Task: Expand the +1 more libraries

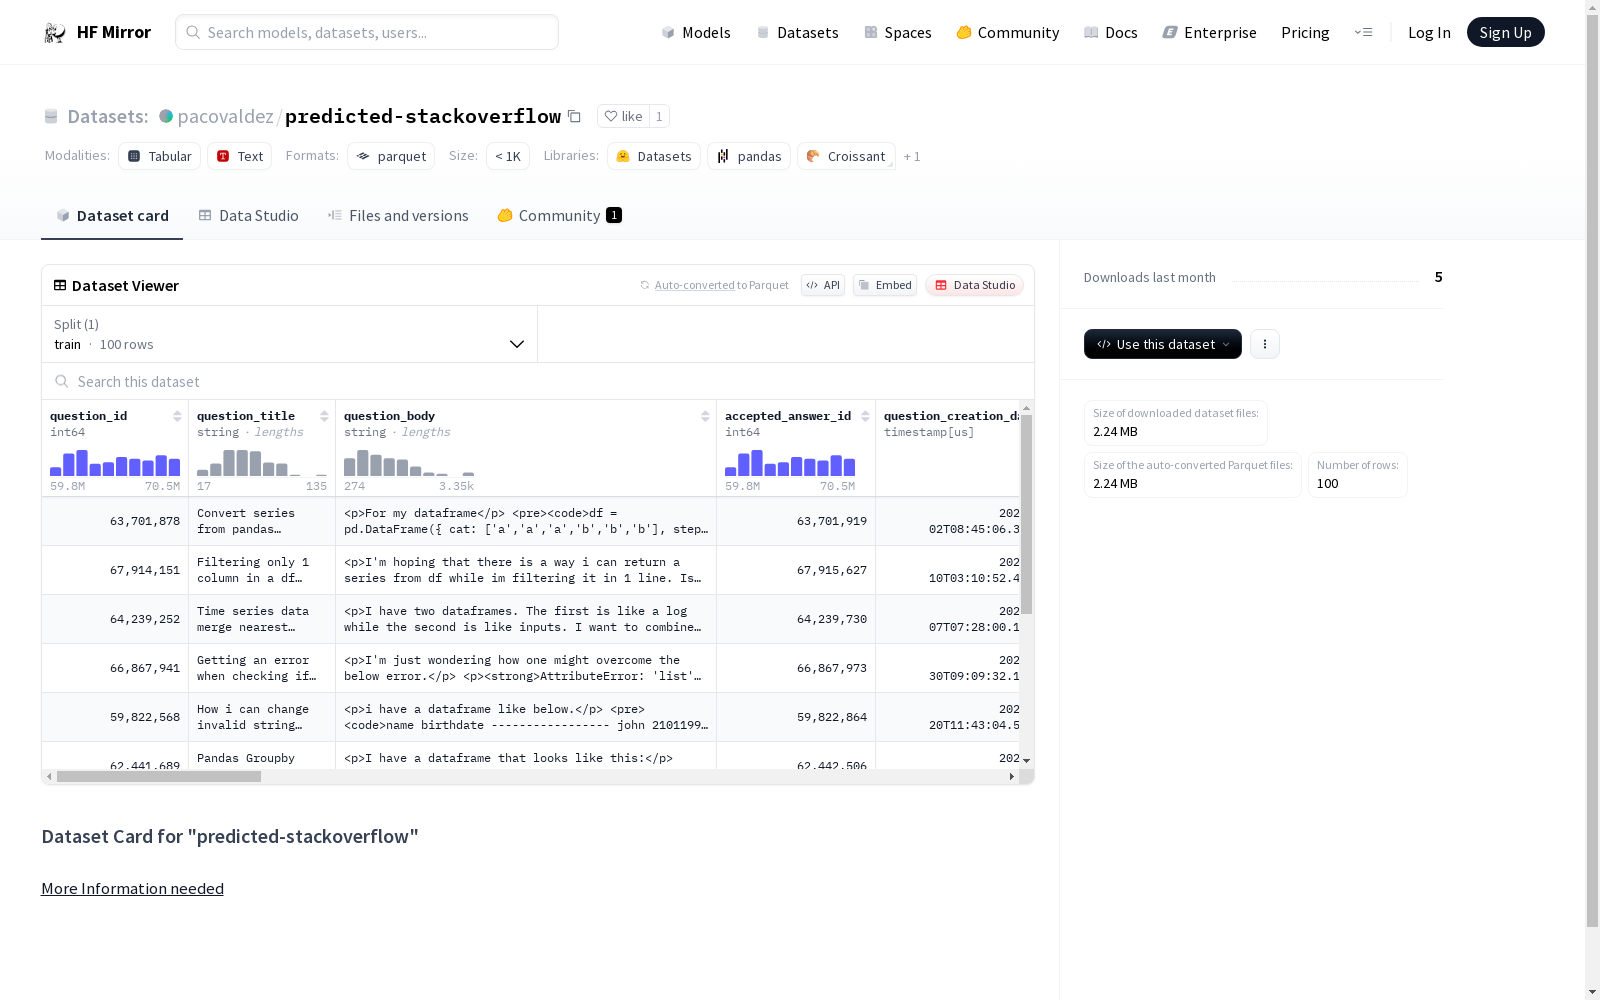Action: click(912, 156)
